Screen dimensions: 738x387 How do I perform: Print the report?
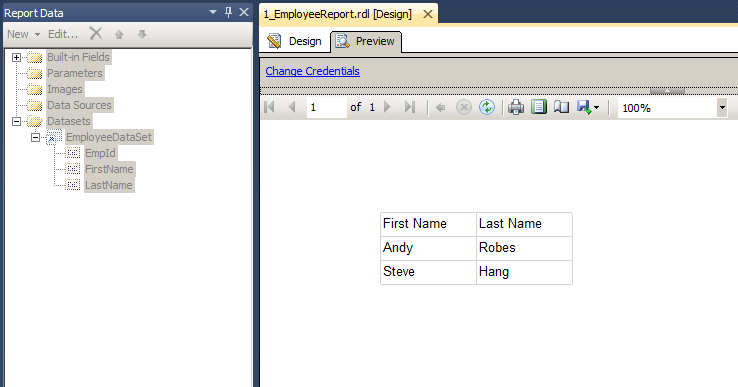tap(516, 107)
